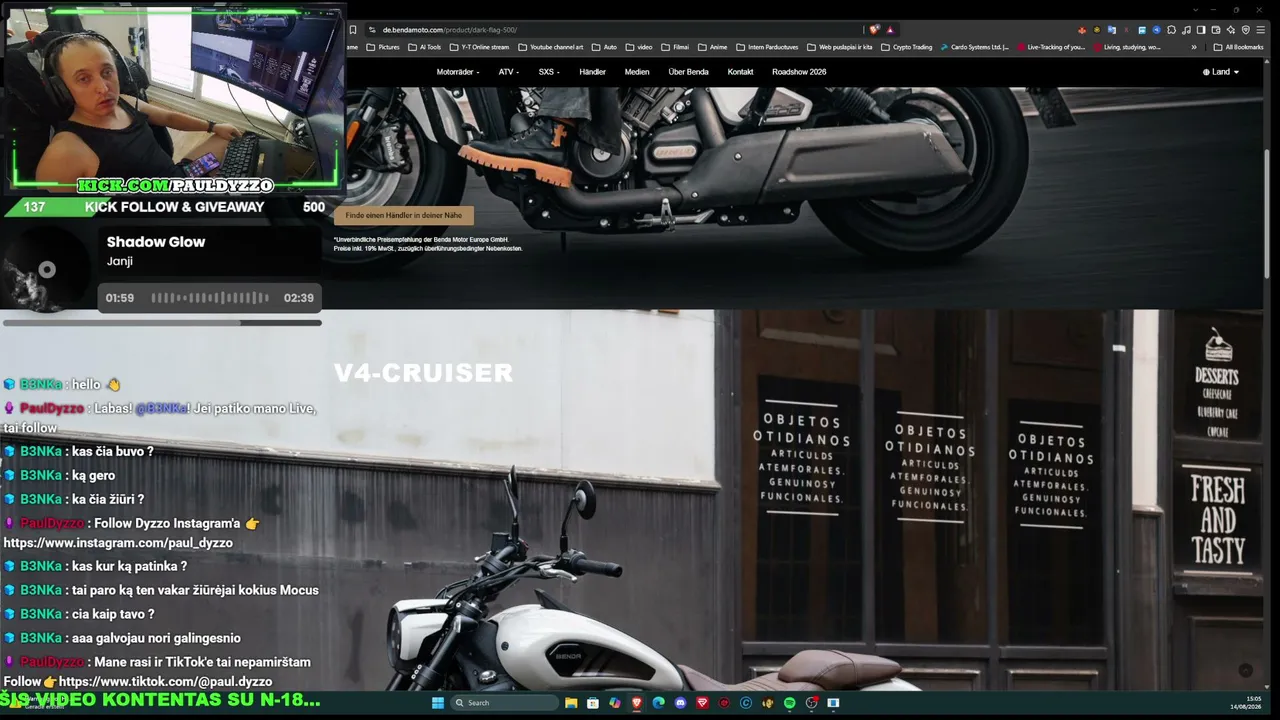Click the Finde einen Händler in deiner Nähe button
Viewport: 1280px width, 720px height.
click(x=404, y=215)
